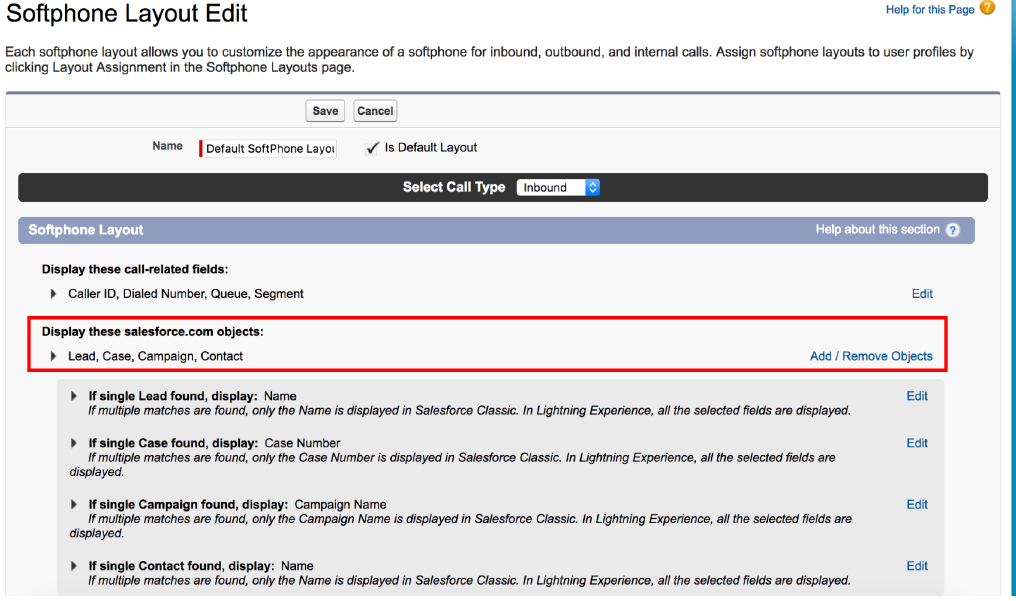
Task: Edit the single Case found display
Action: [917, 443]
